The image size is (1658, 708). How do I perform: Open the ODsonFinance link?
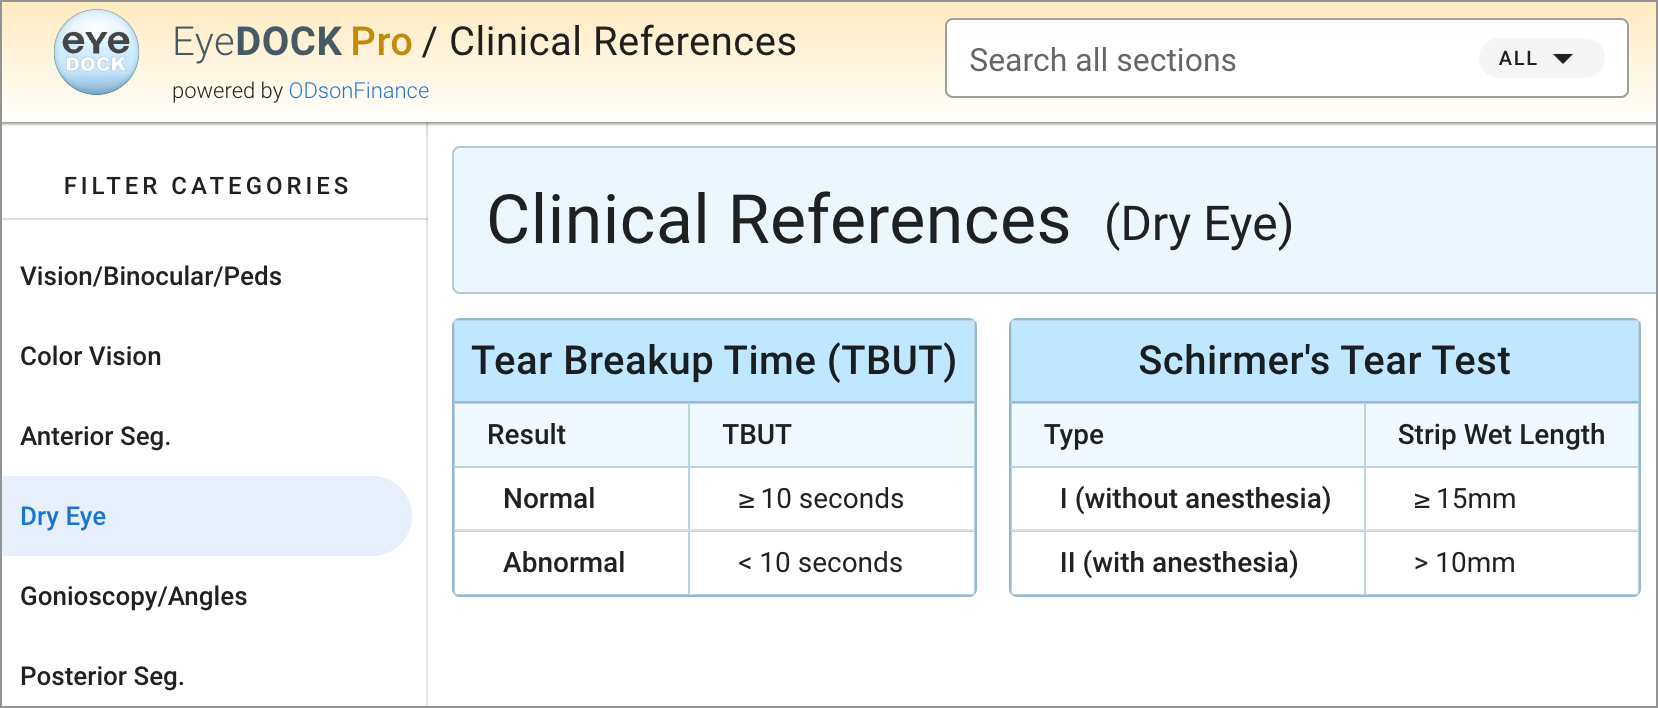point(358,91)
